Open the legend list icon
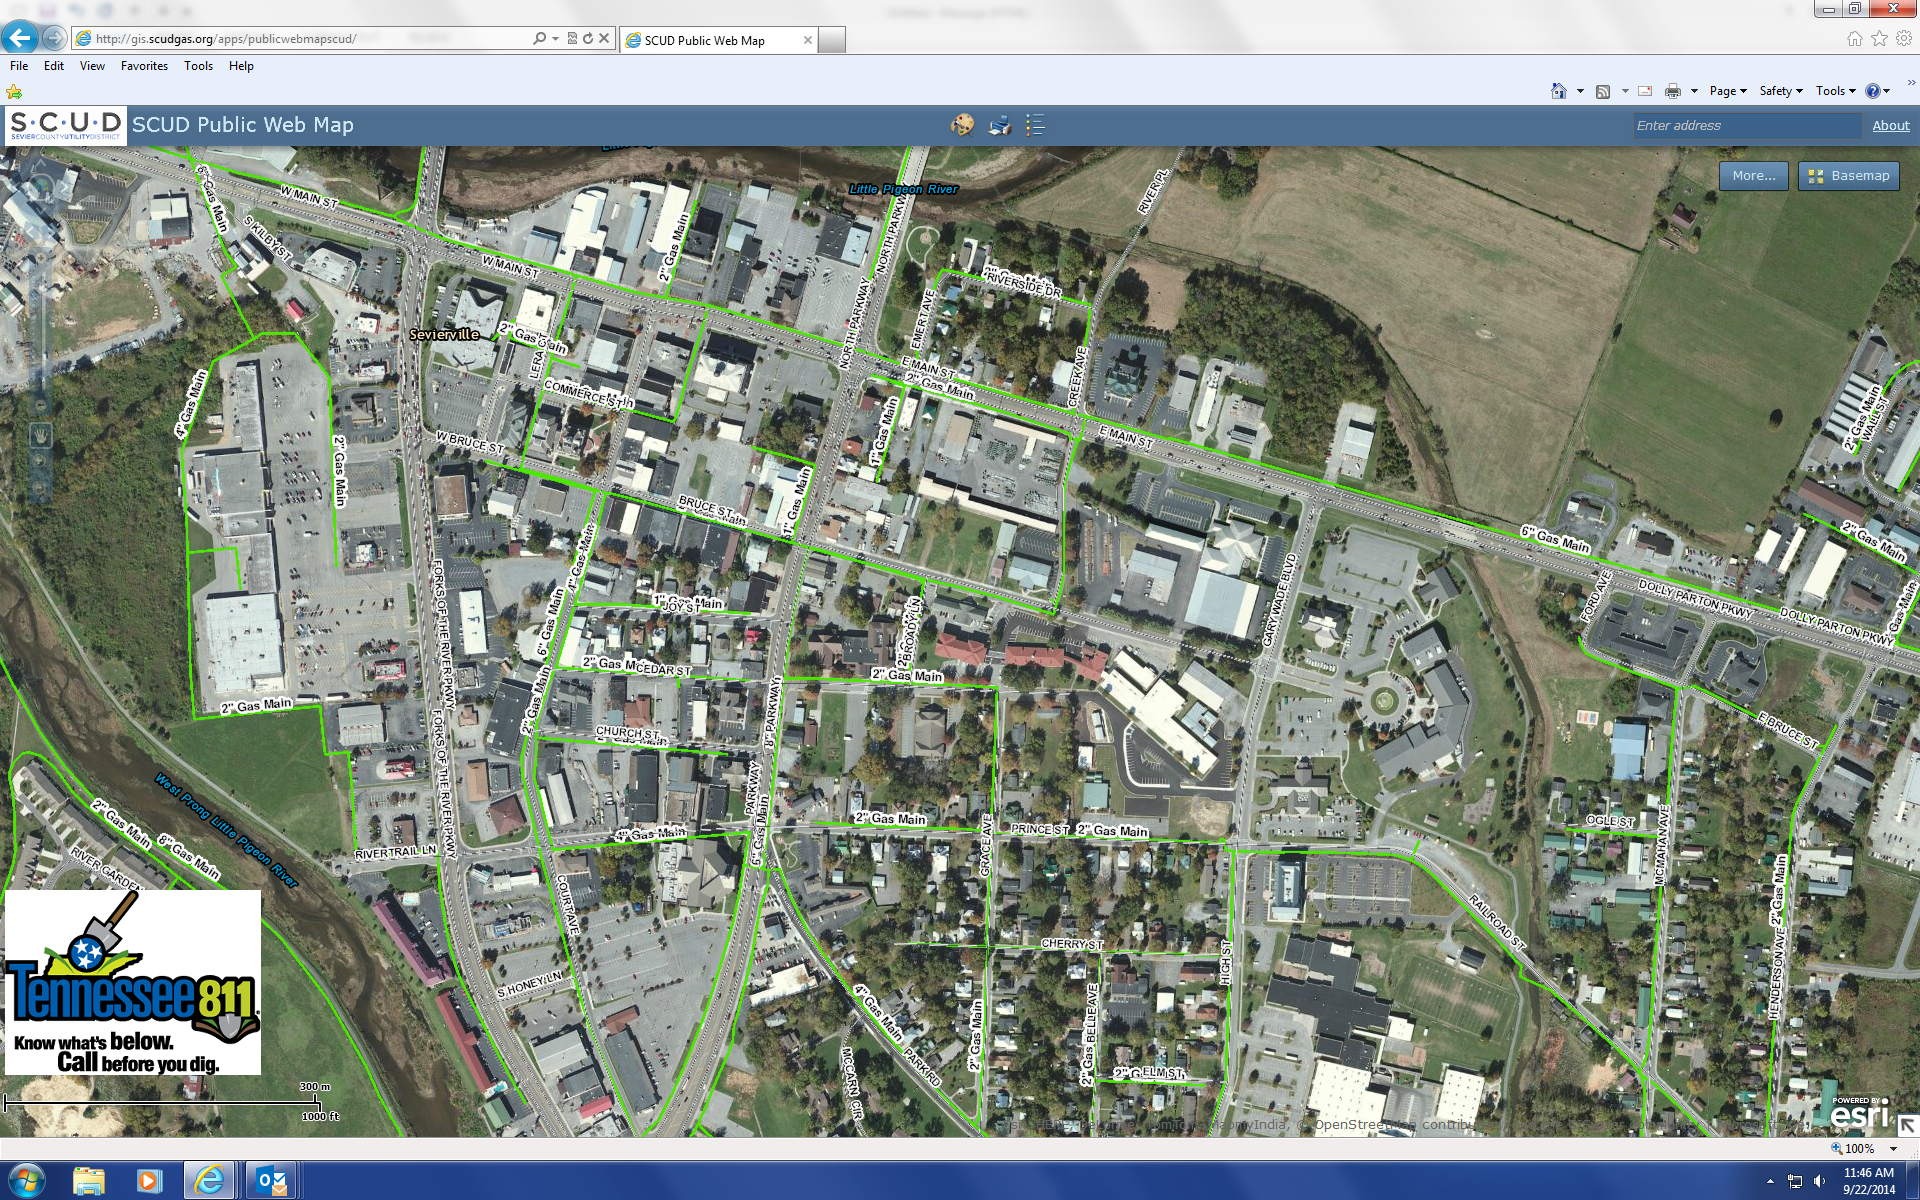 (x=1035, y=125)
